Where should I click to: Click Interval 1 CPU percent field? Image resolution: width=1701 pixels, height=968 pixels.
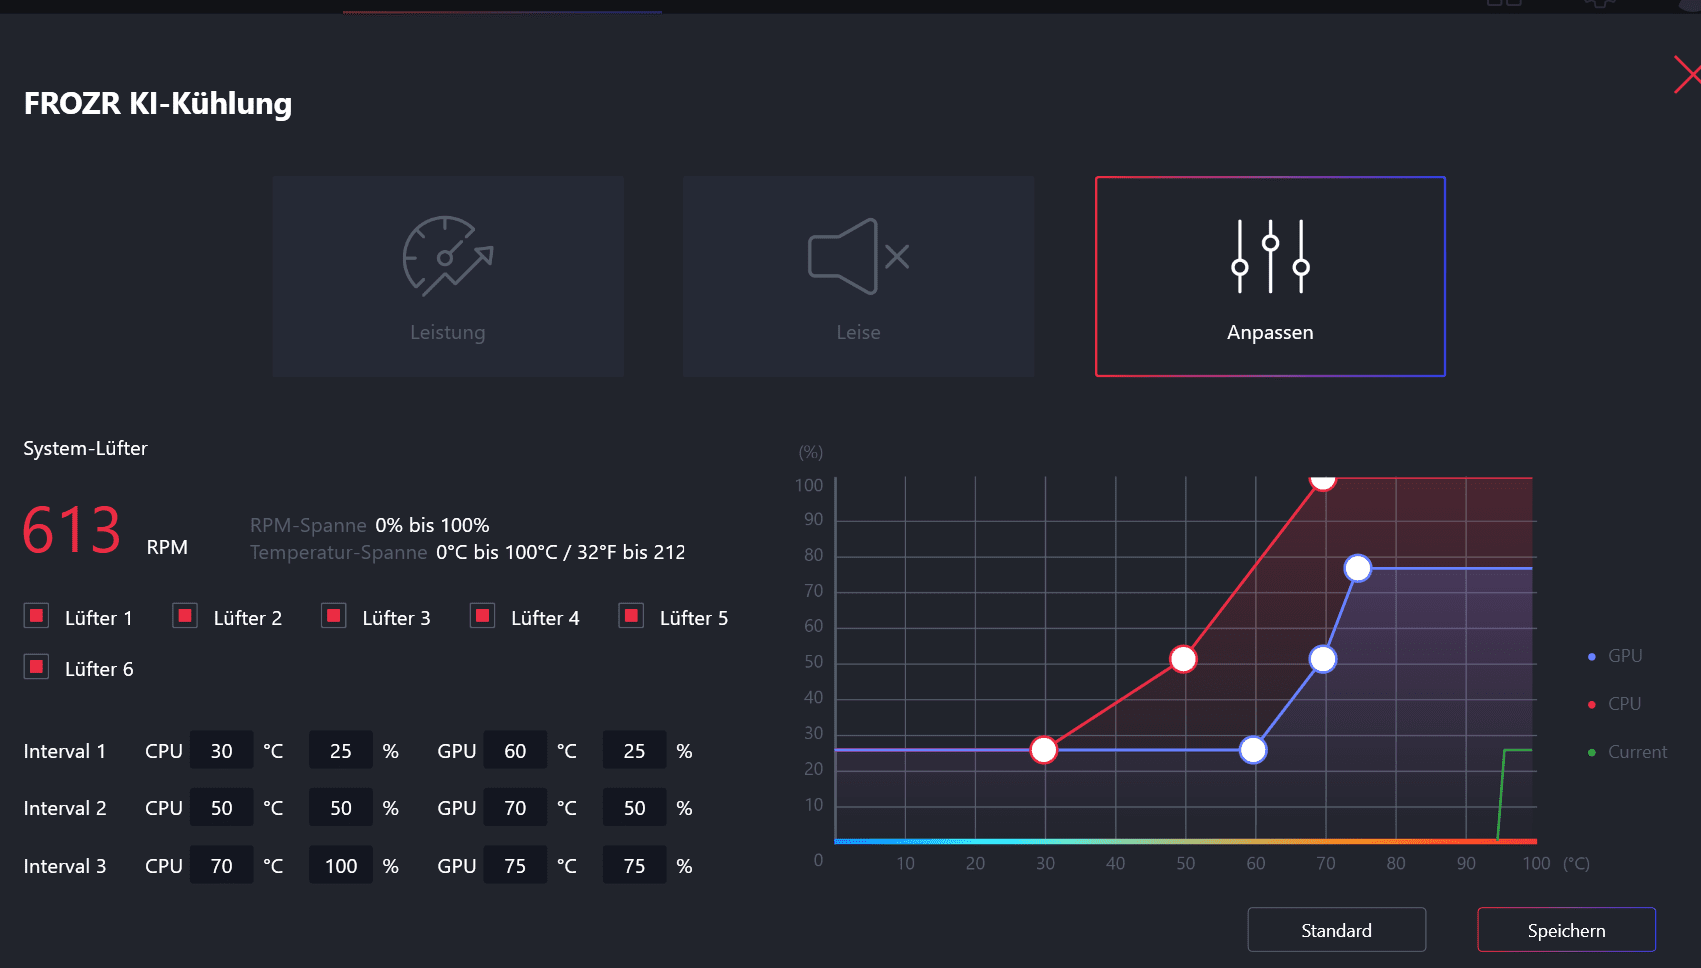[341, 751]
